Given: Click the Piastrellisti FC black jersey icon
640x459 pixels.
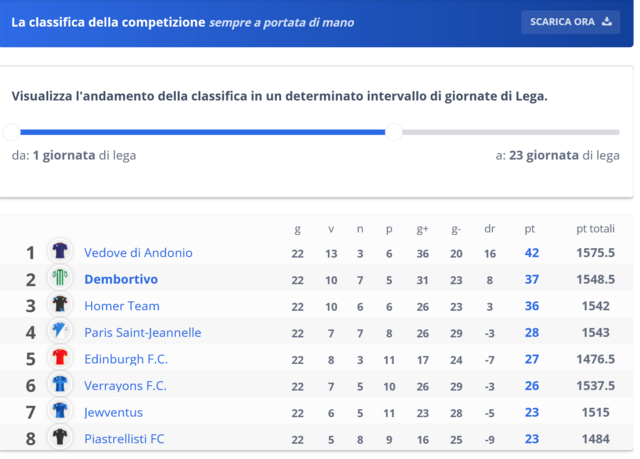Looking at the screenshot, I should (x=60, y=437).
